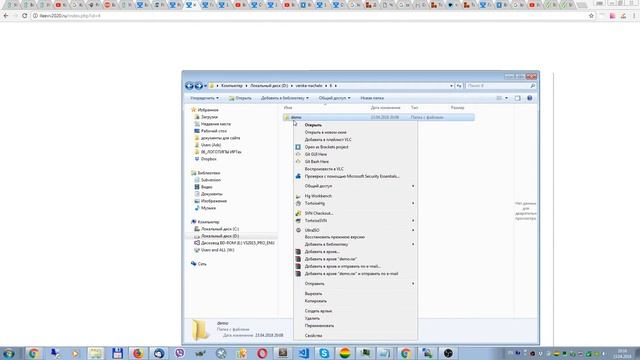Open the address bar history dropdown arrow
This screenshot has height=360, width=640.
coord(451,86)
